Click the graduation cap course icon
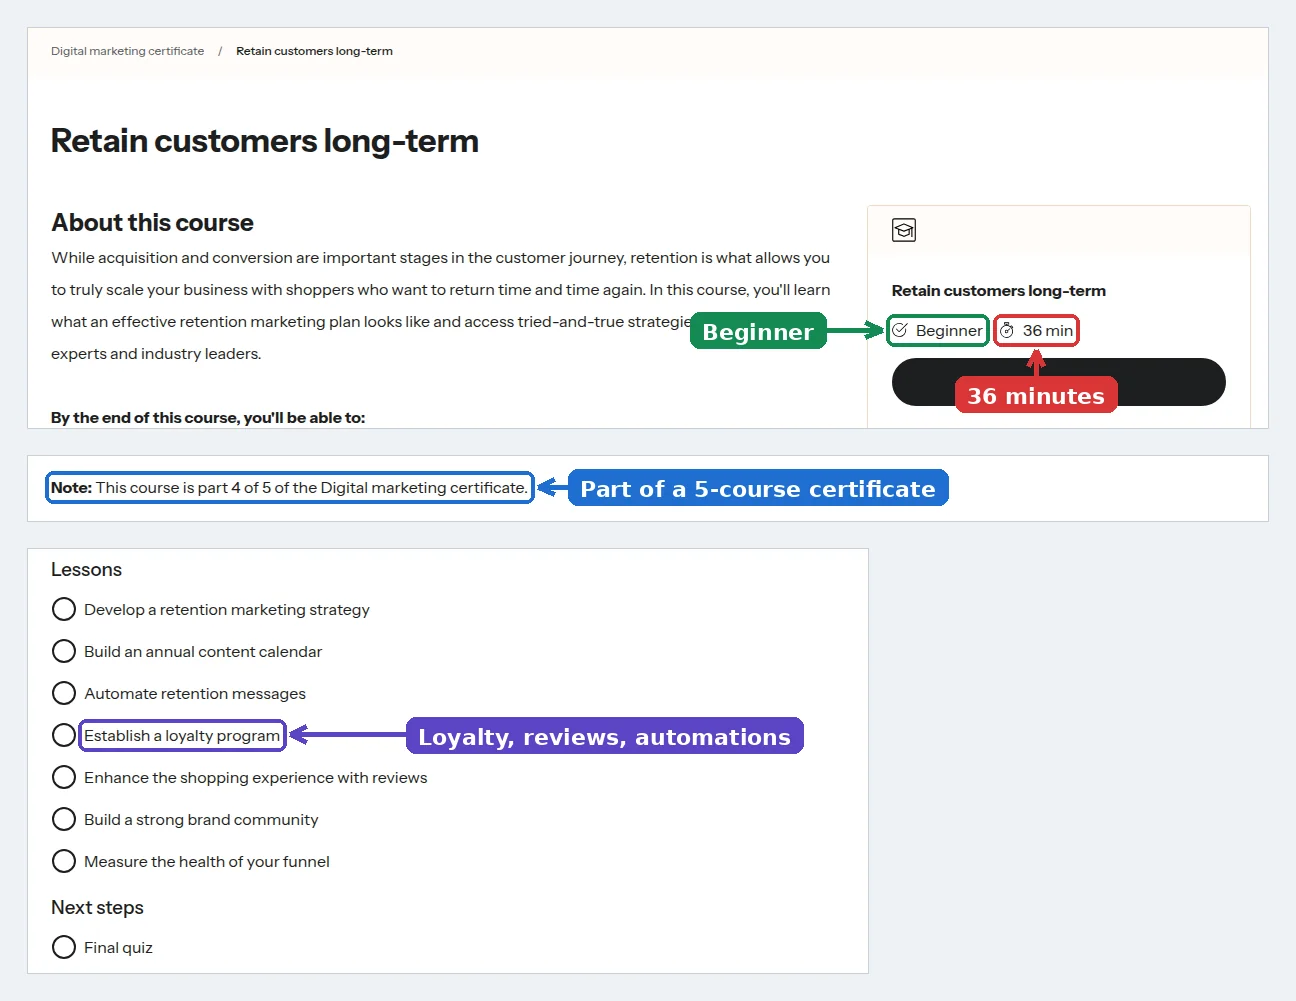Image resolution: width=1296 pixels, height=1001 pixels. pyautogui.click(x=904, y=230)
